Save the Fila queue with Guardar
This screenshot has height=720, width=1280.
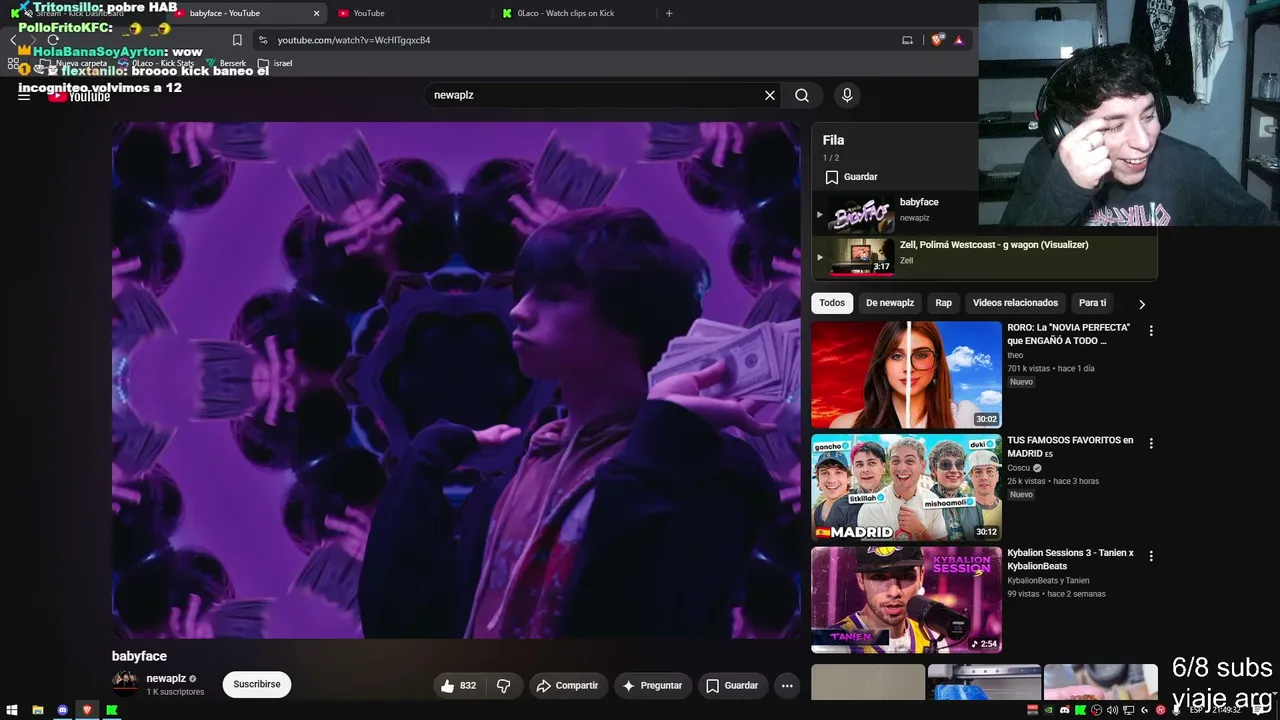[x=851, y=177]
